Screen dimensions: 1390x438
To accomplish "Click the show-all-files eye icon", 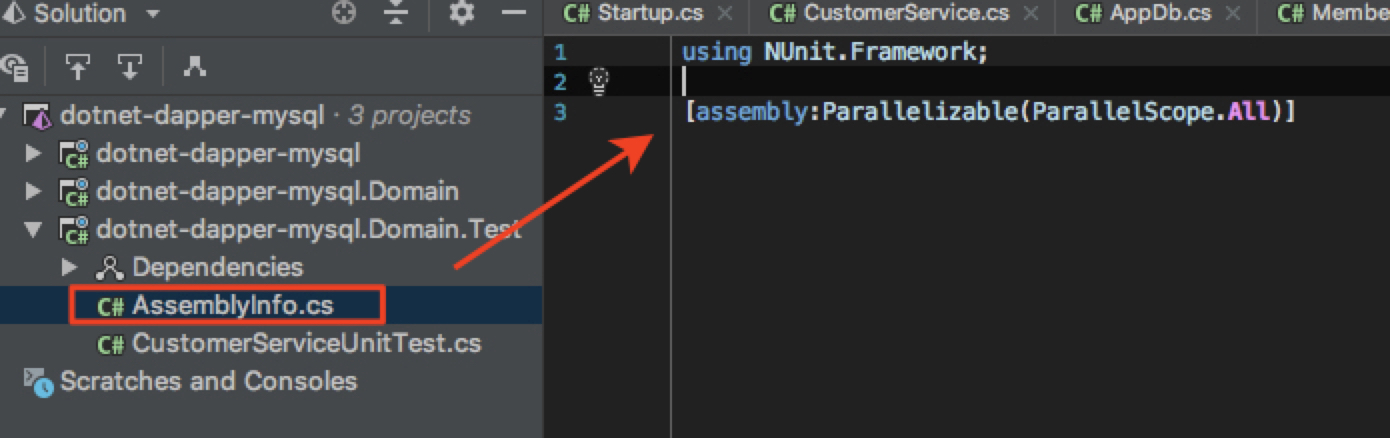I will (14, 67).
